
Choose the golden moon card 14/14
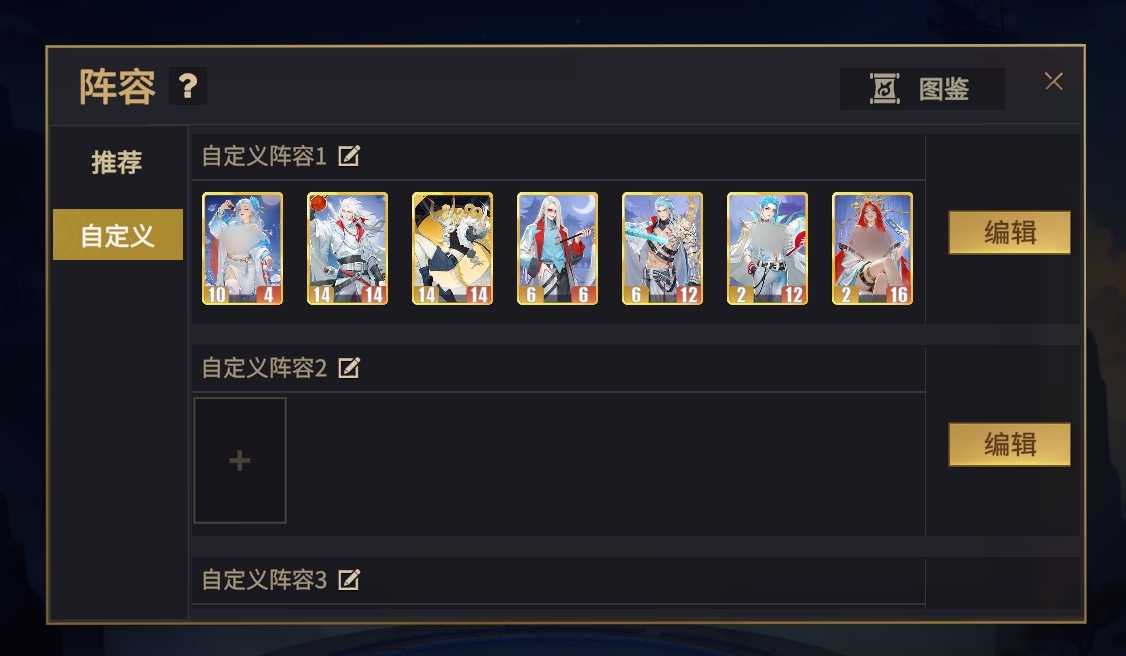pyautogui.click(x=452, y=248)
